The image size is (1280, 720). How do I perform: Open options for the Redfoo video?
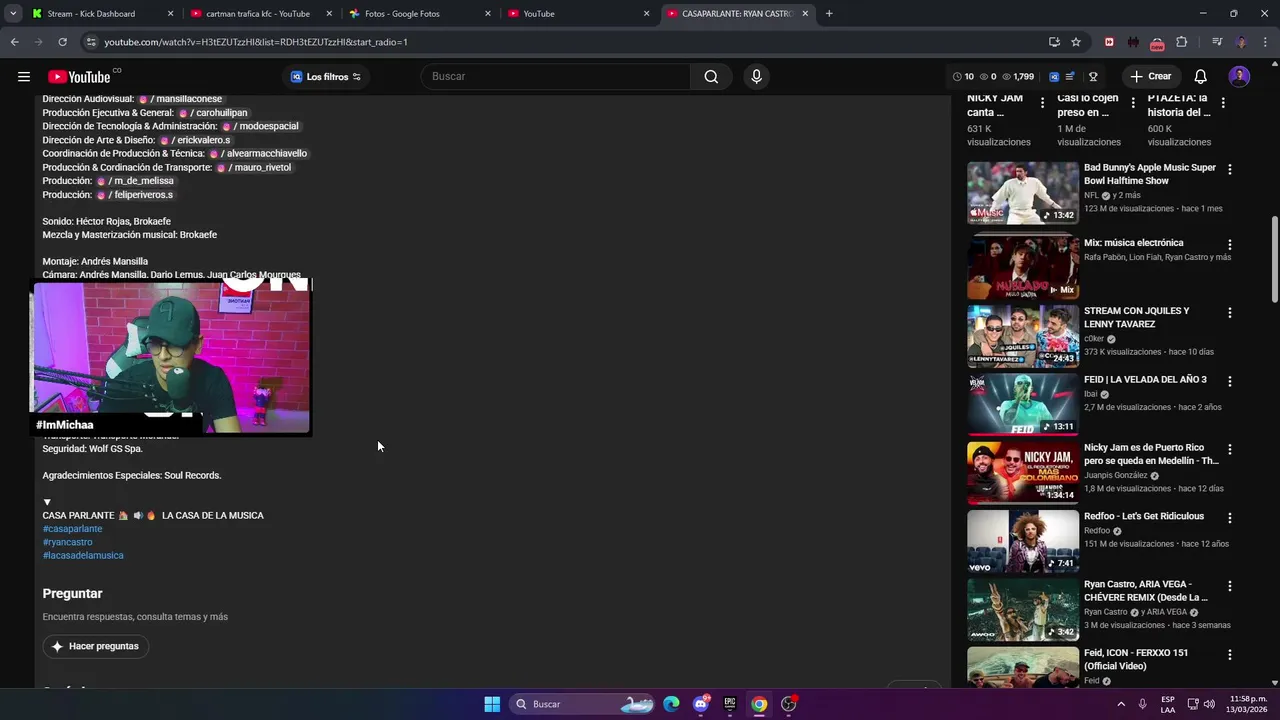tap(1230, 518)
